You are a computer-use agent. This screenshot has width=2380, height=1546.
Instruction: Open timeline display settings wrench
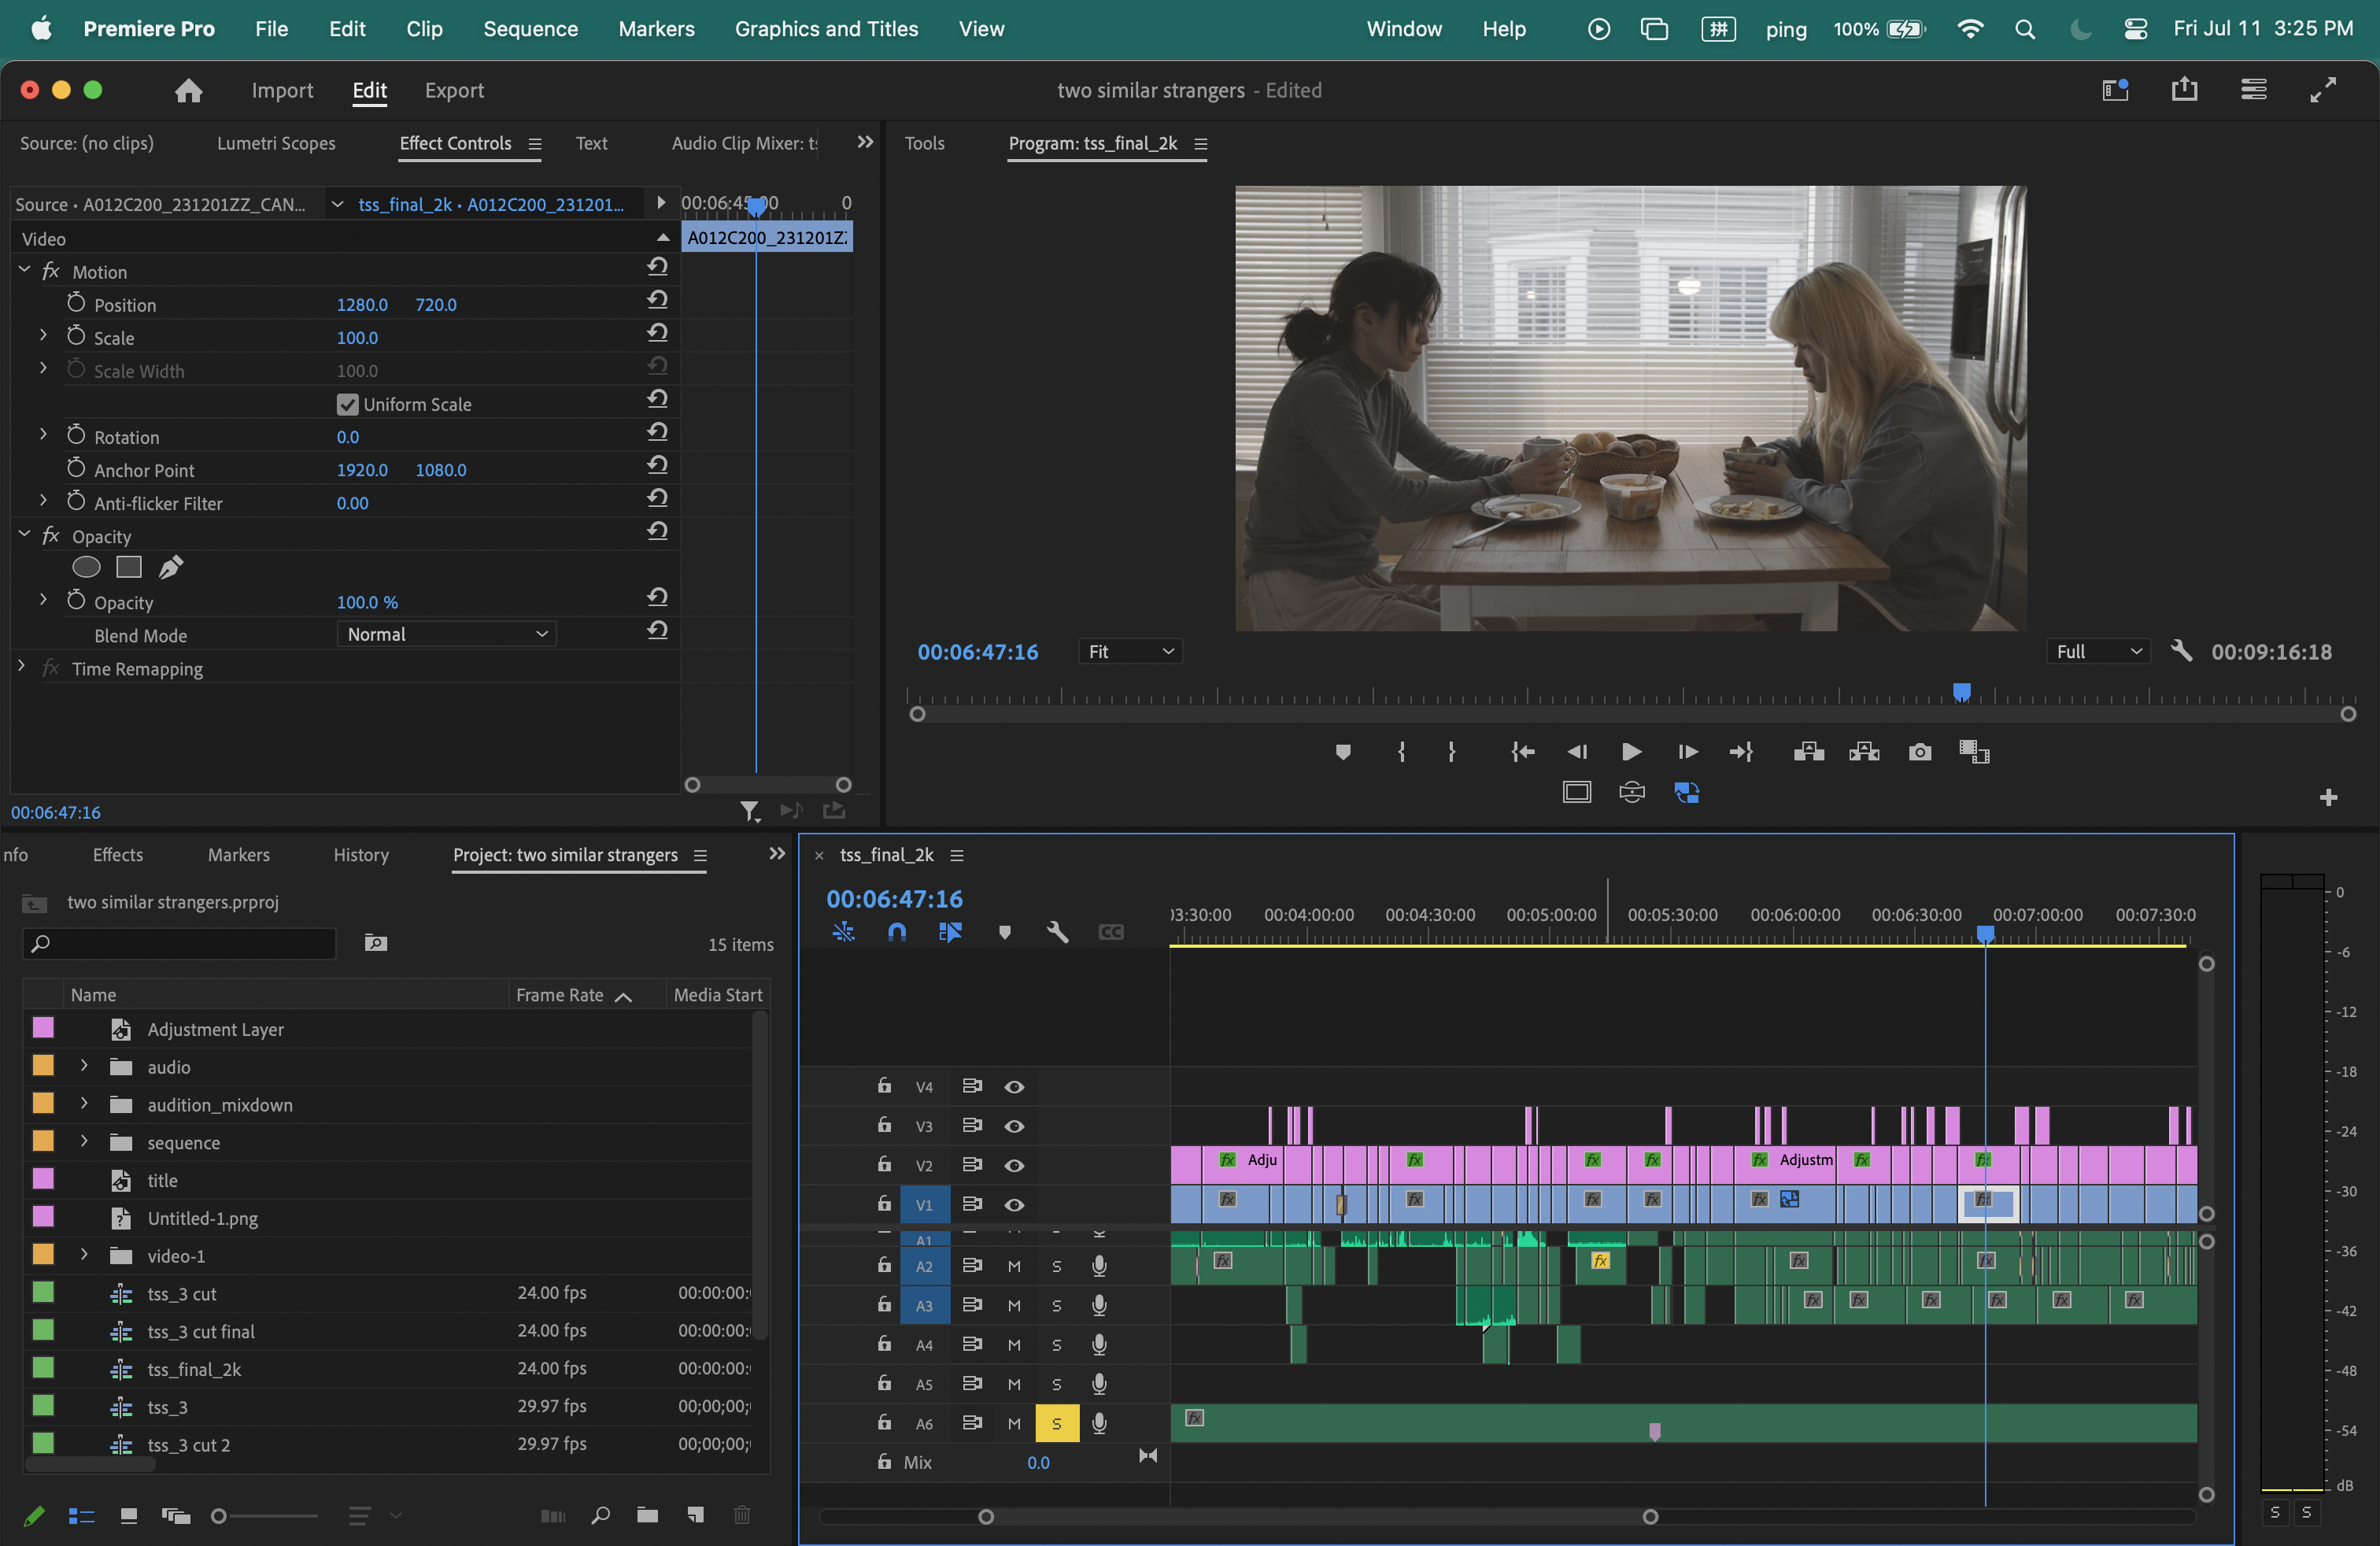pos(1057,932)
